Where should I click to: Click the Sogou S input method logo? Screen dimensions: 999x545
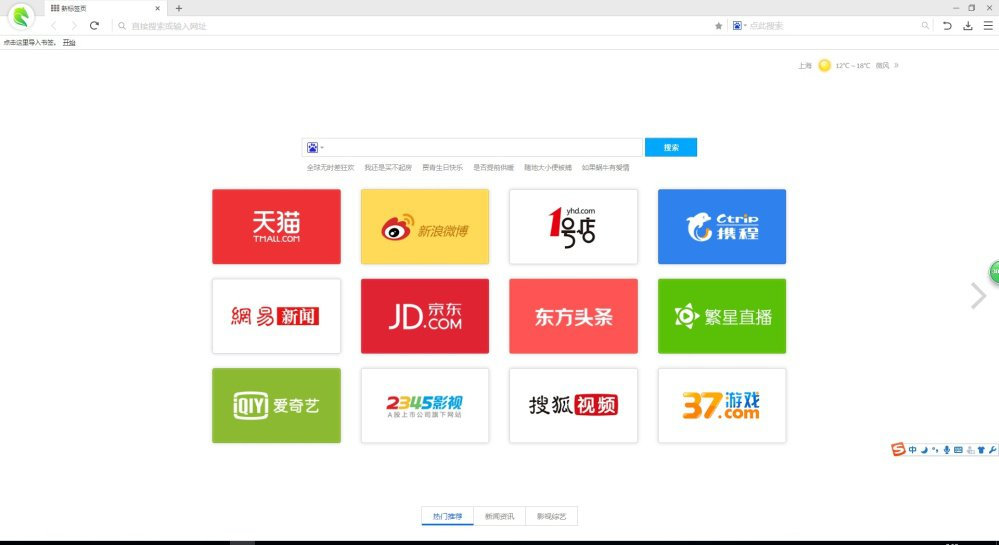point(898,449)
